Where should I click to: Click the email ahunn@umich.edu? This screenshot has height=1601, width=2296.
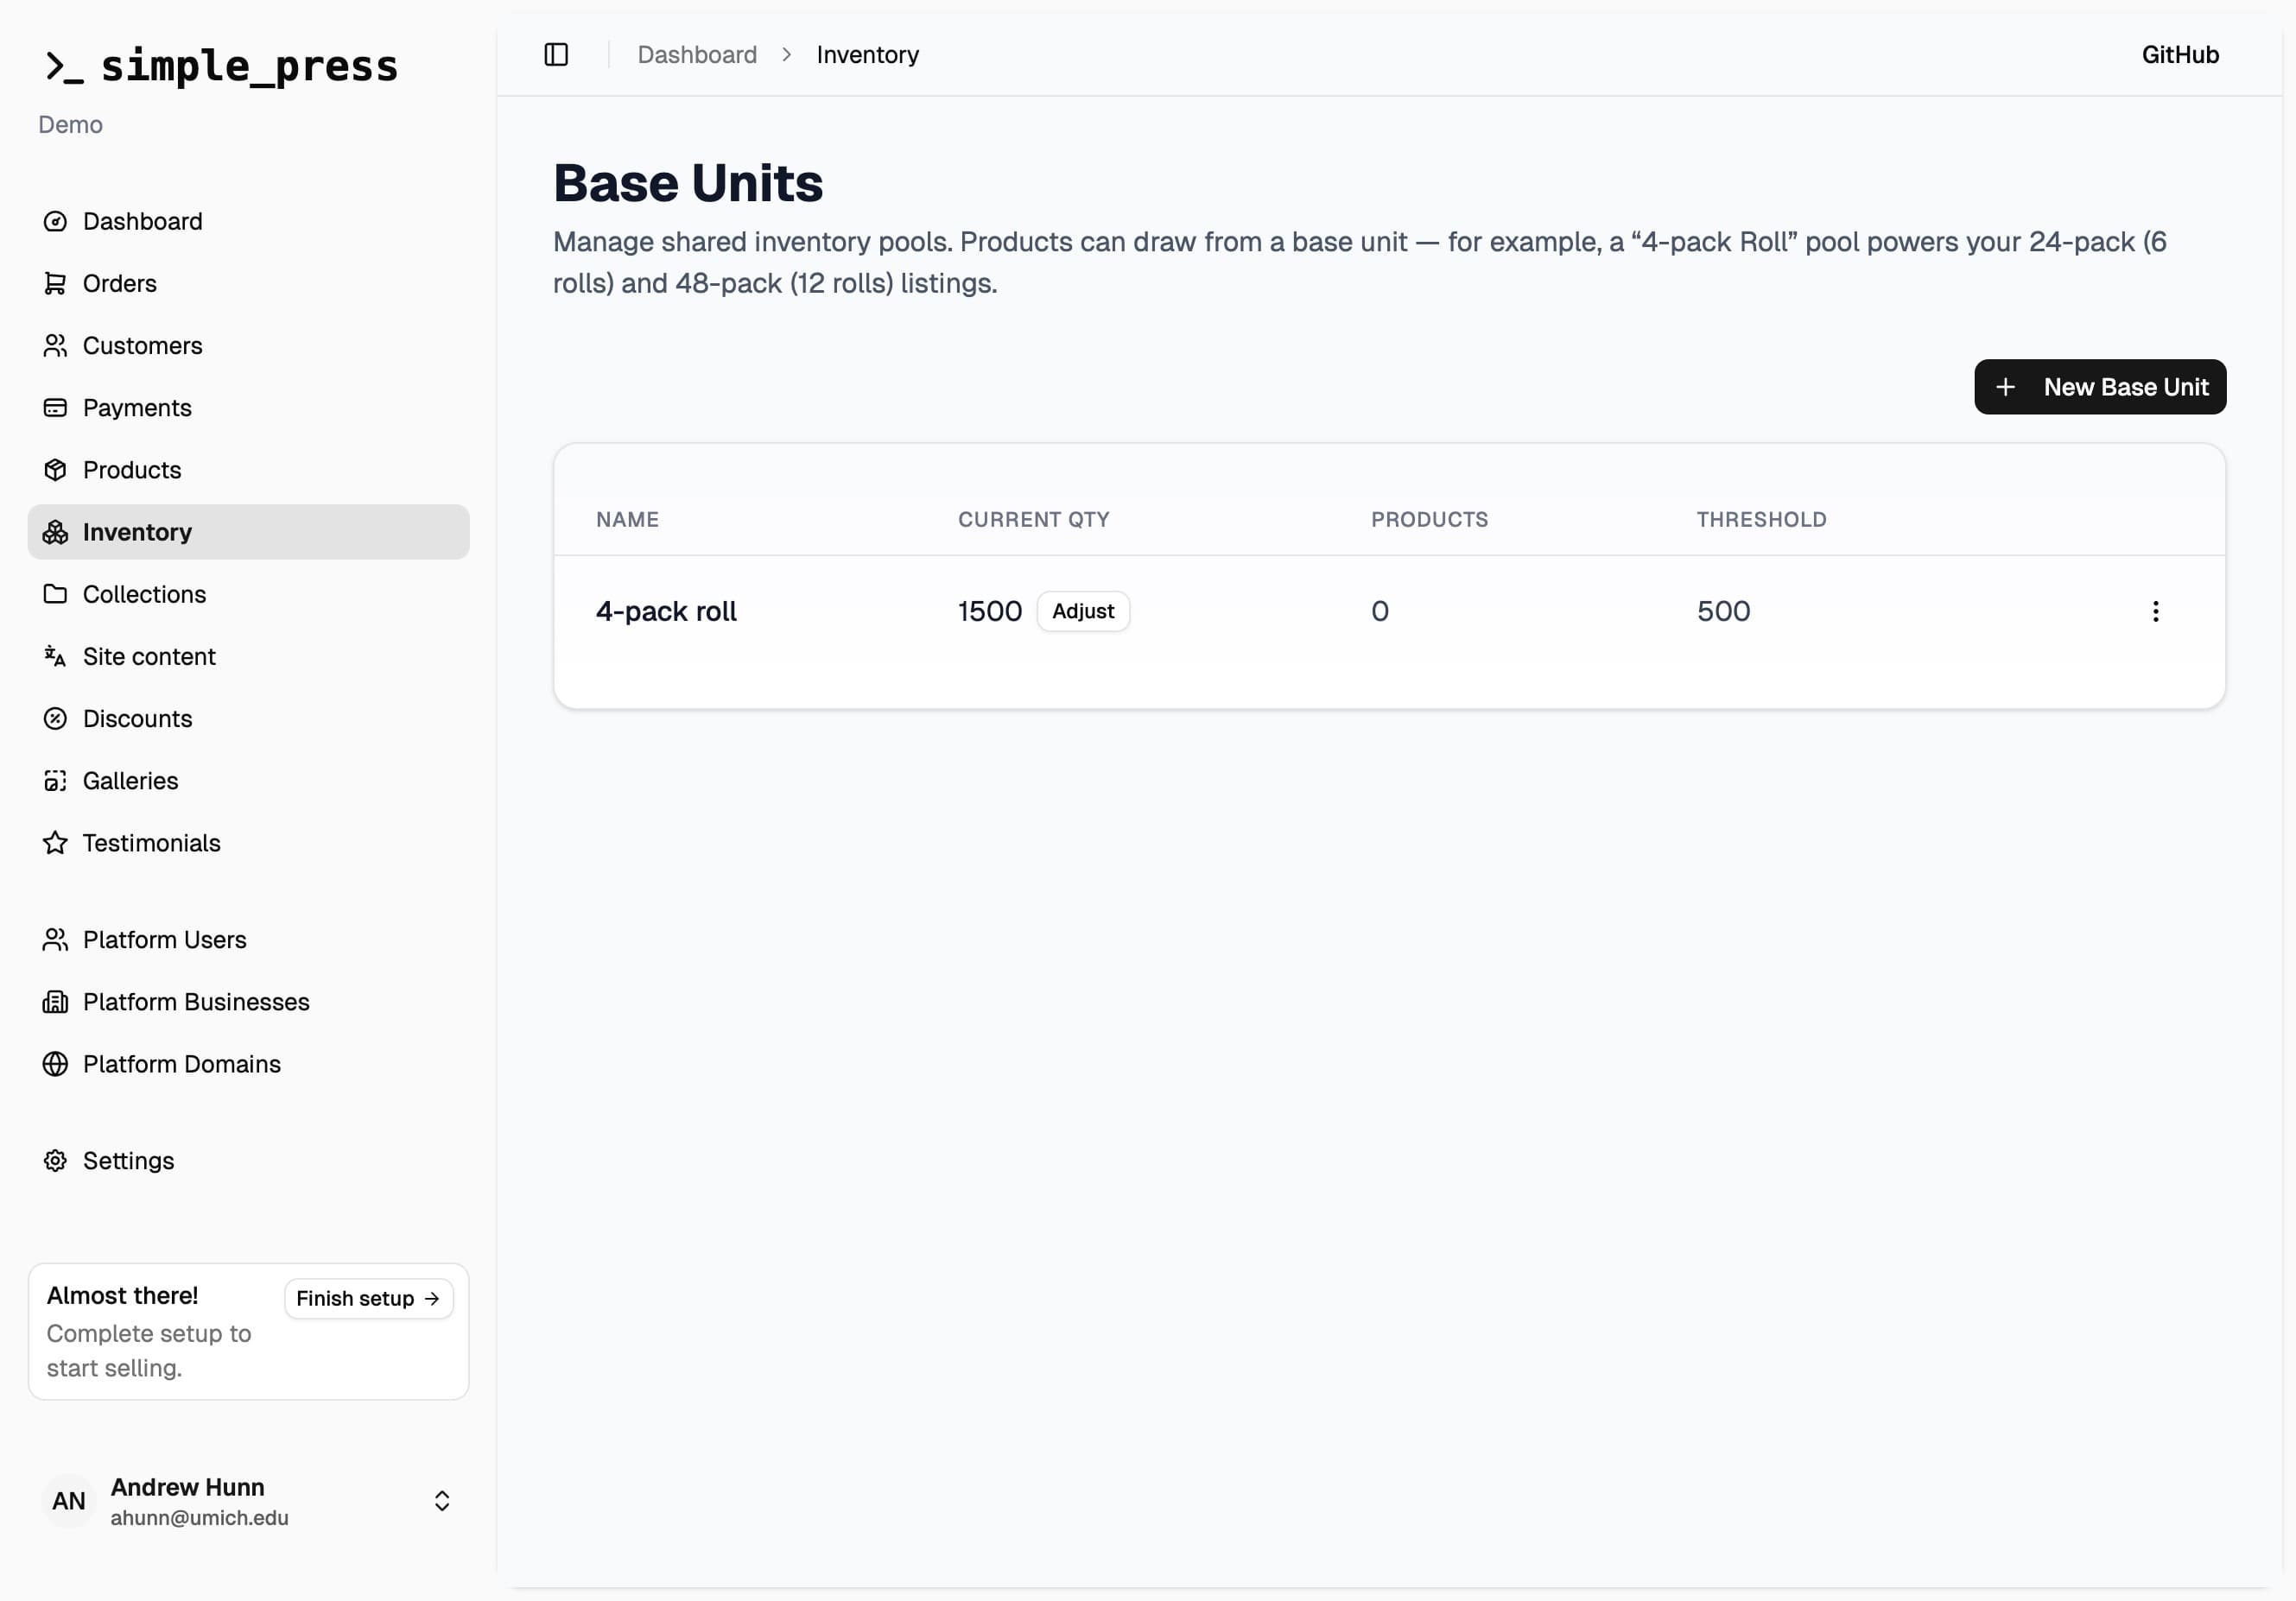[199, 1517]
